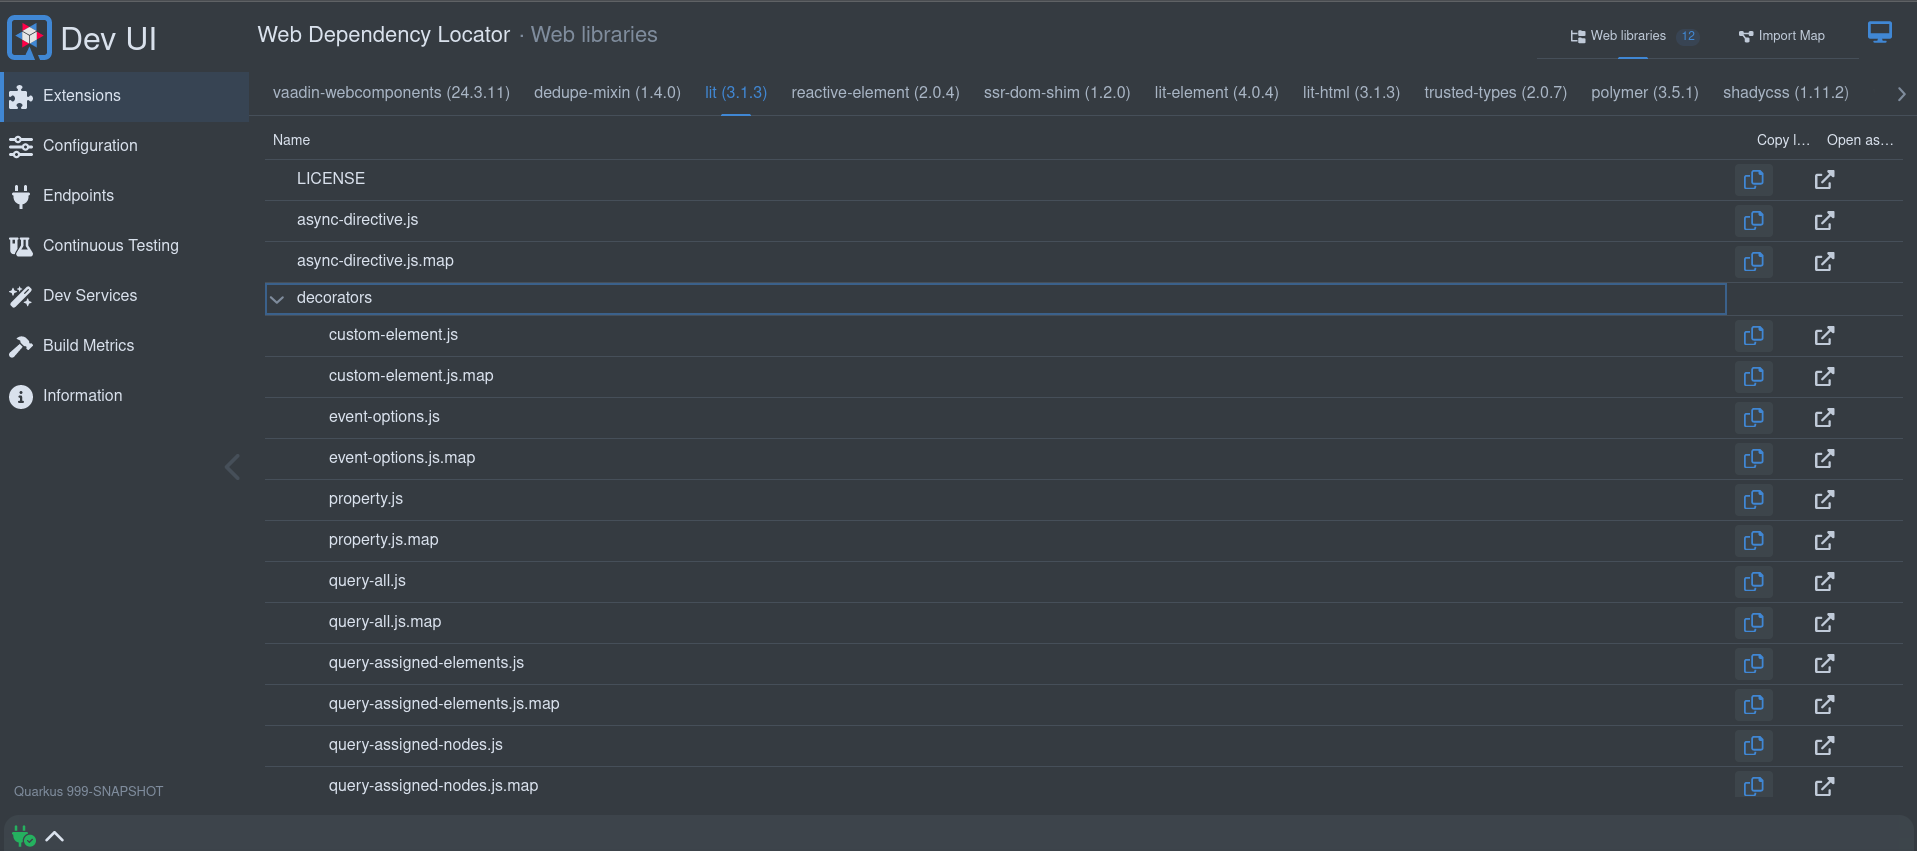
Task: Go to Continuous Testing section
Action: pyautogui.click(x=111, y=246)
